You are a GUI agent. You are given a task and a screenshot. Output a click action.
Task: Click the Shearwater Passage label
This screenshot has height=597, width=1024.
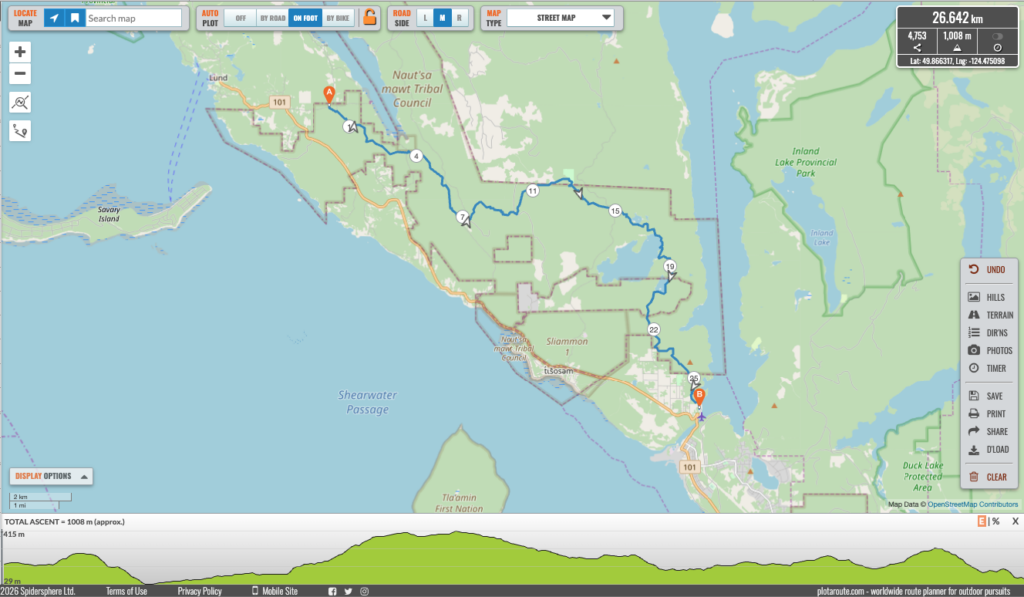pos(367,402)
